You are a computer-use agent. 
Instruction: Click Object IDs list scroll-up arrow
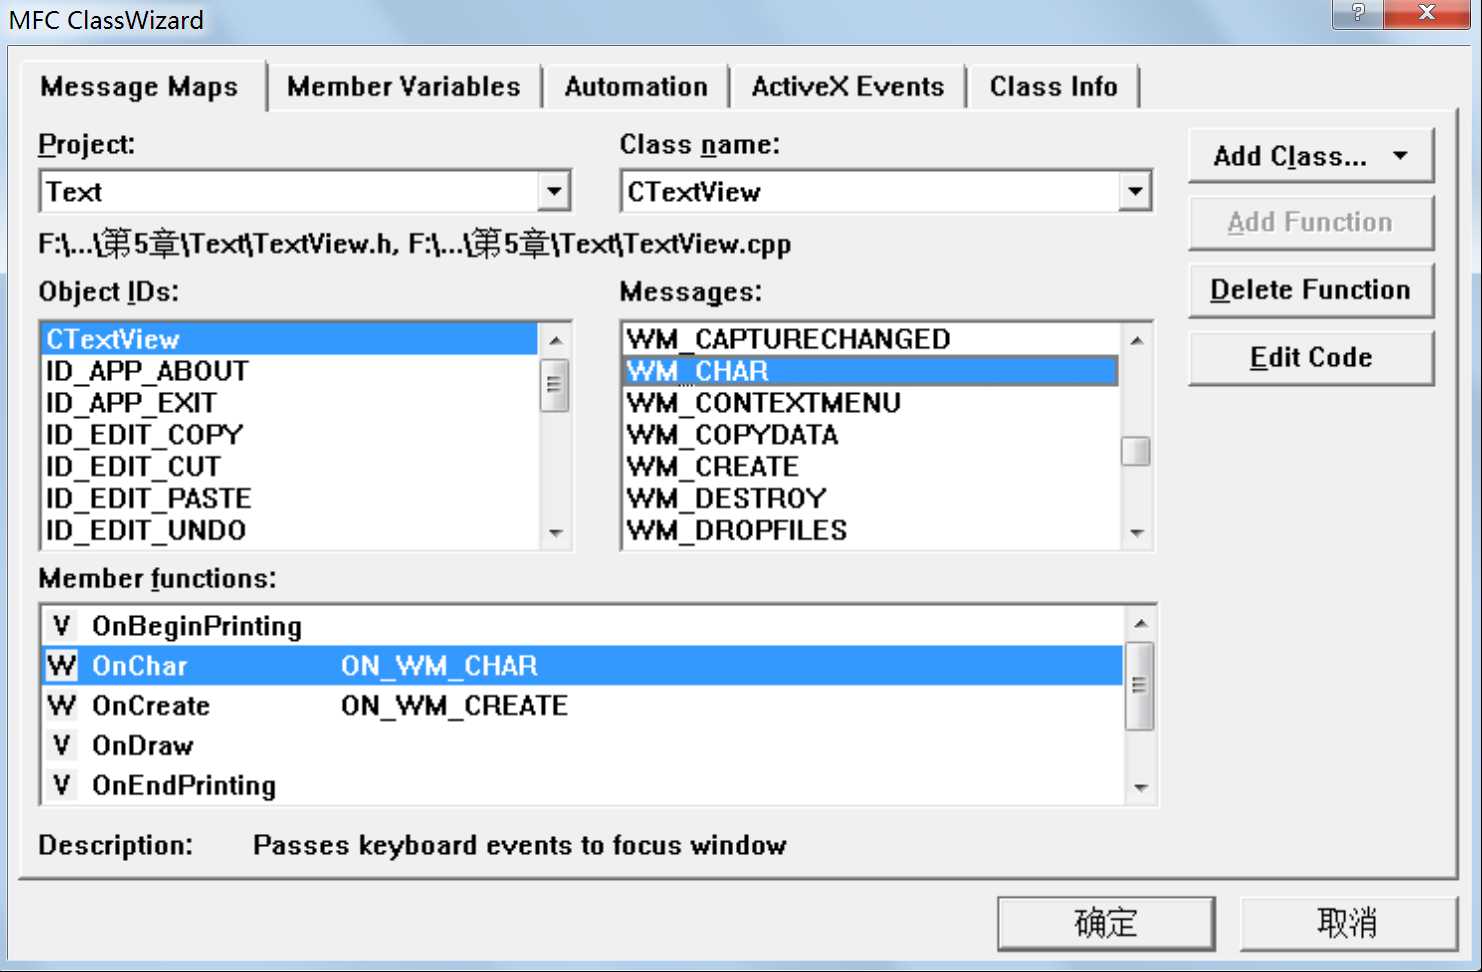555,341
